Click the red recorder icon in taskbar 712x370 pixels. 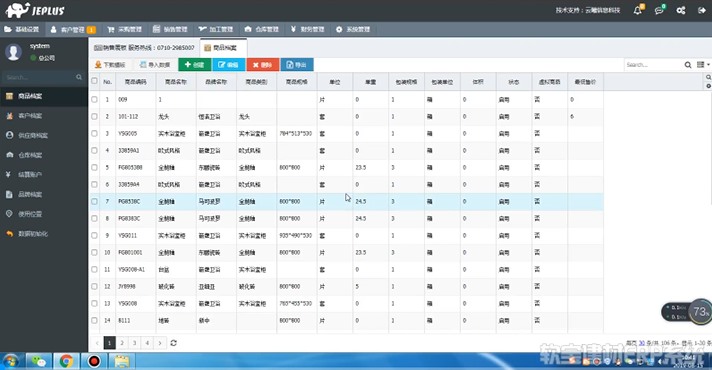coord(94,361)
